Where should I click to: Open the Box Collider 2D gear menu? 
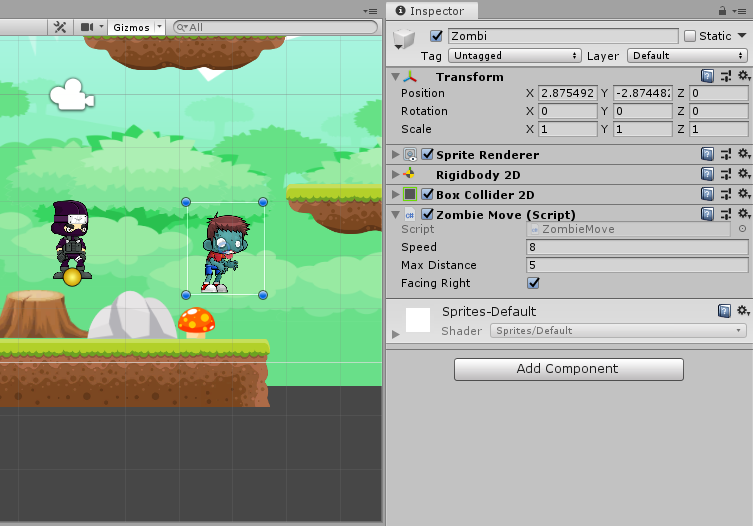(x=743, y=194)
